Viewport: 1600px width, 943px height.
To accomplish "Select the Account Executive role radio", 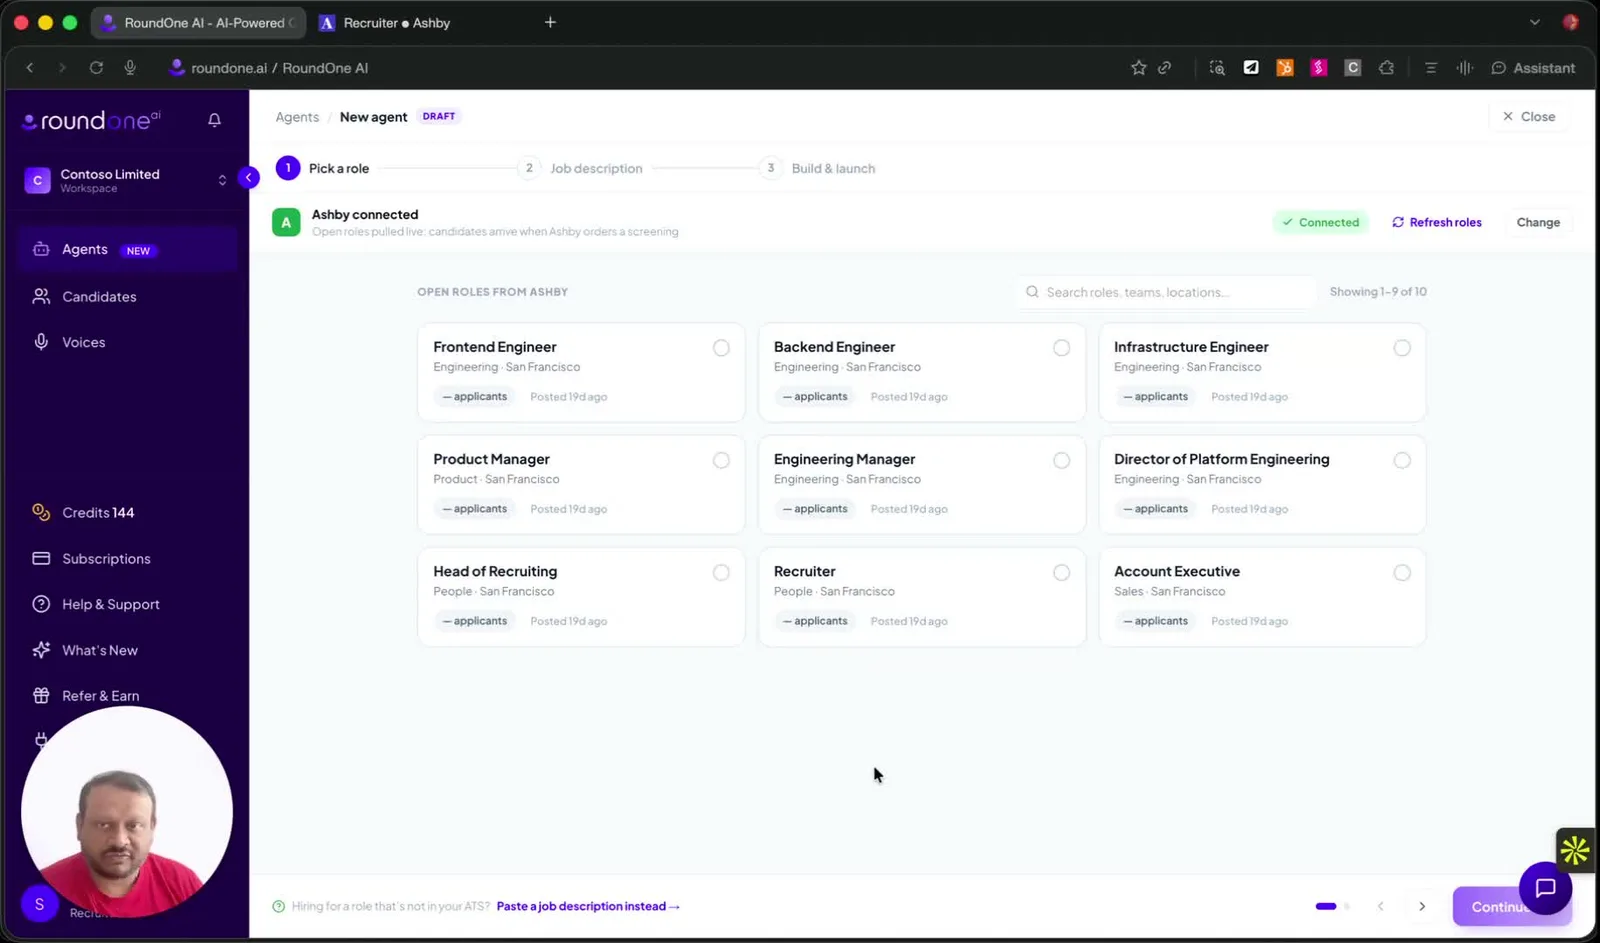I will click(1402, 572).
